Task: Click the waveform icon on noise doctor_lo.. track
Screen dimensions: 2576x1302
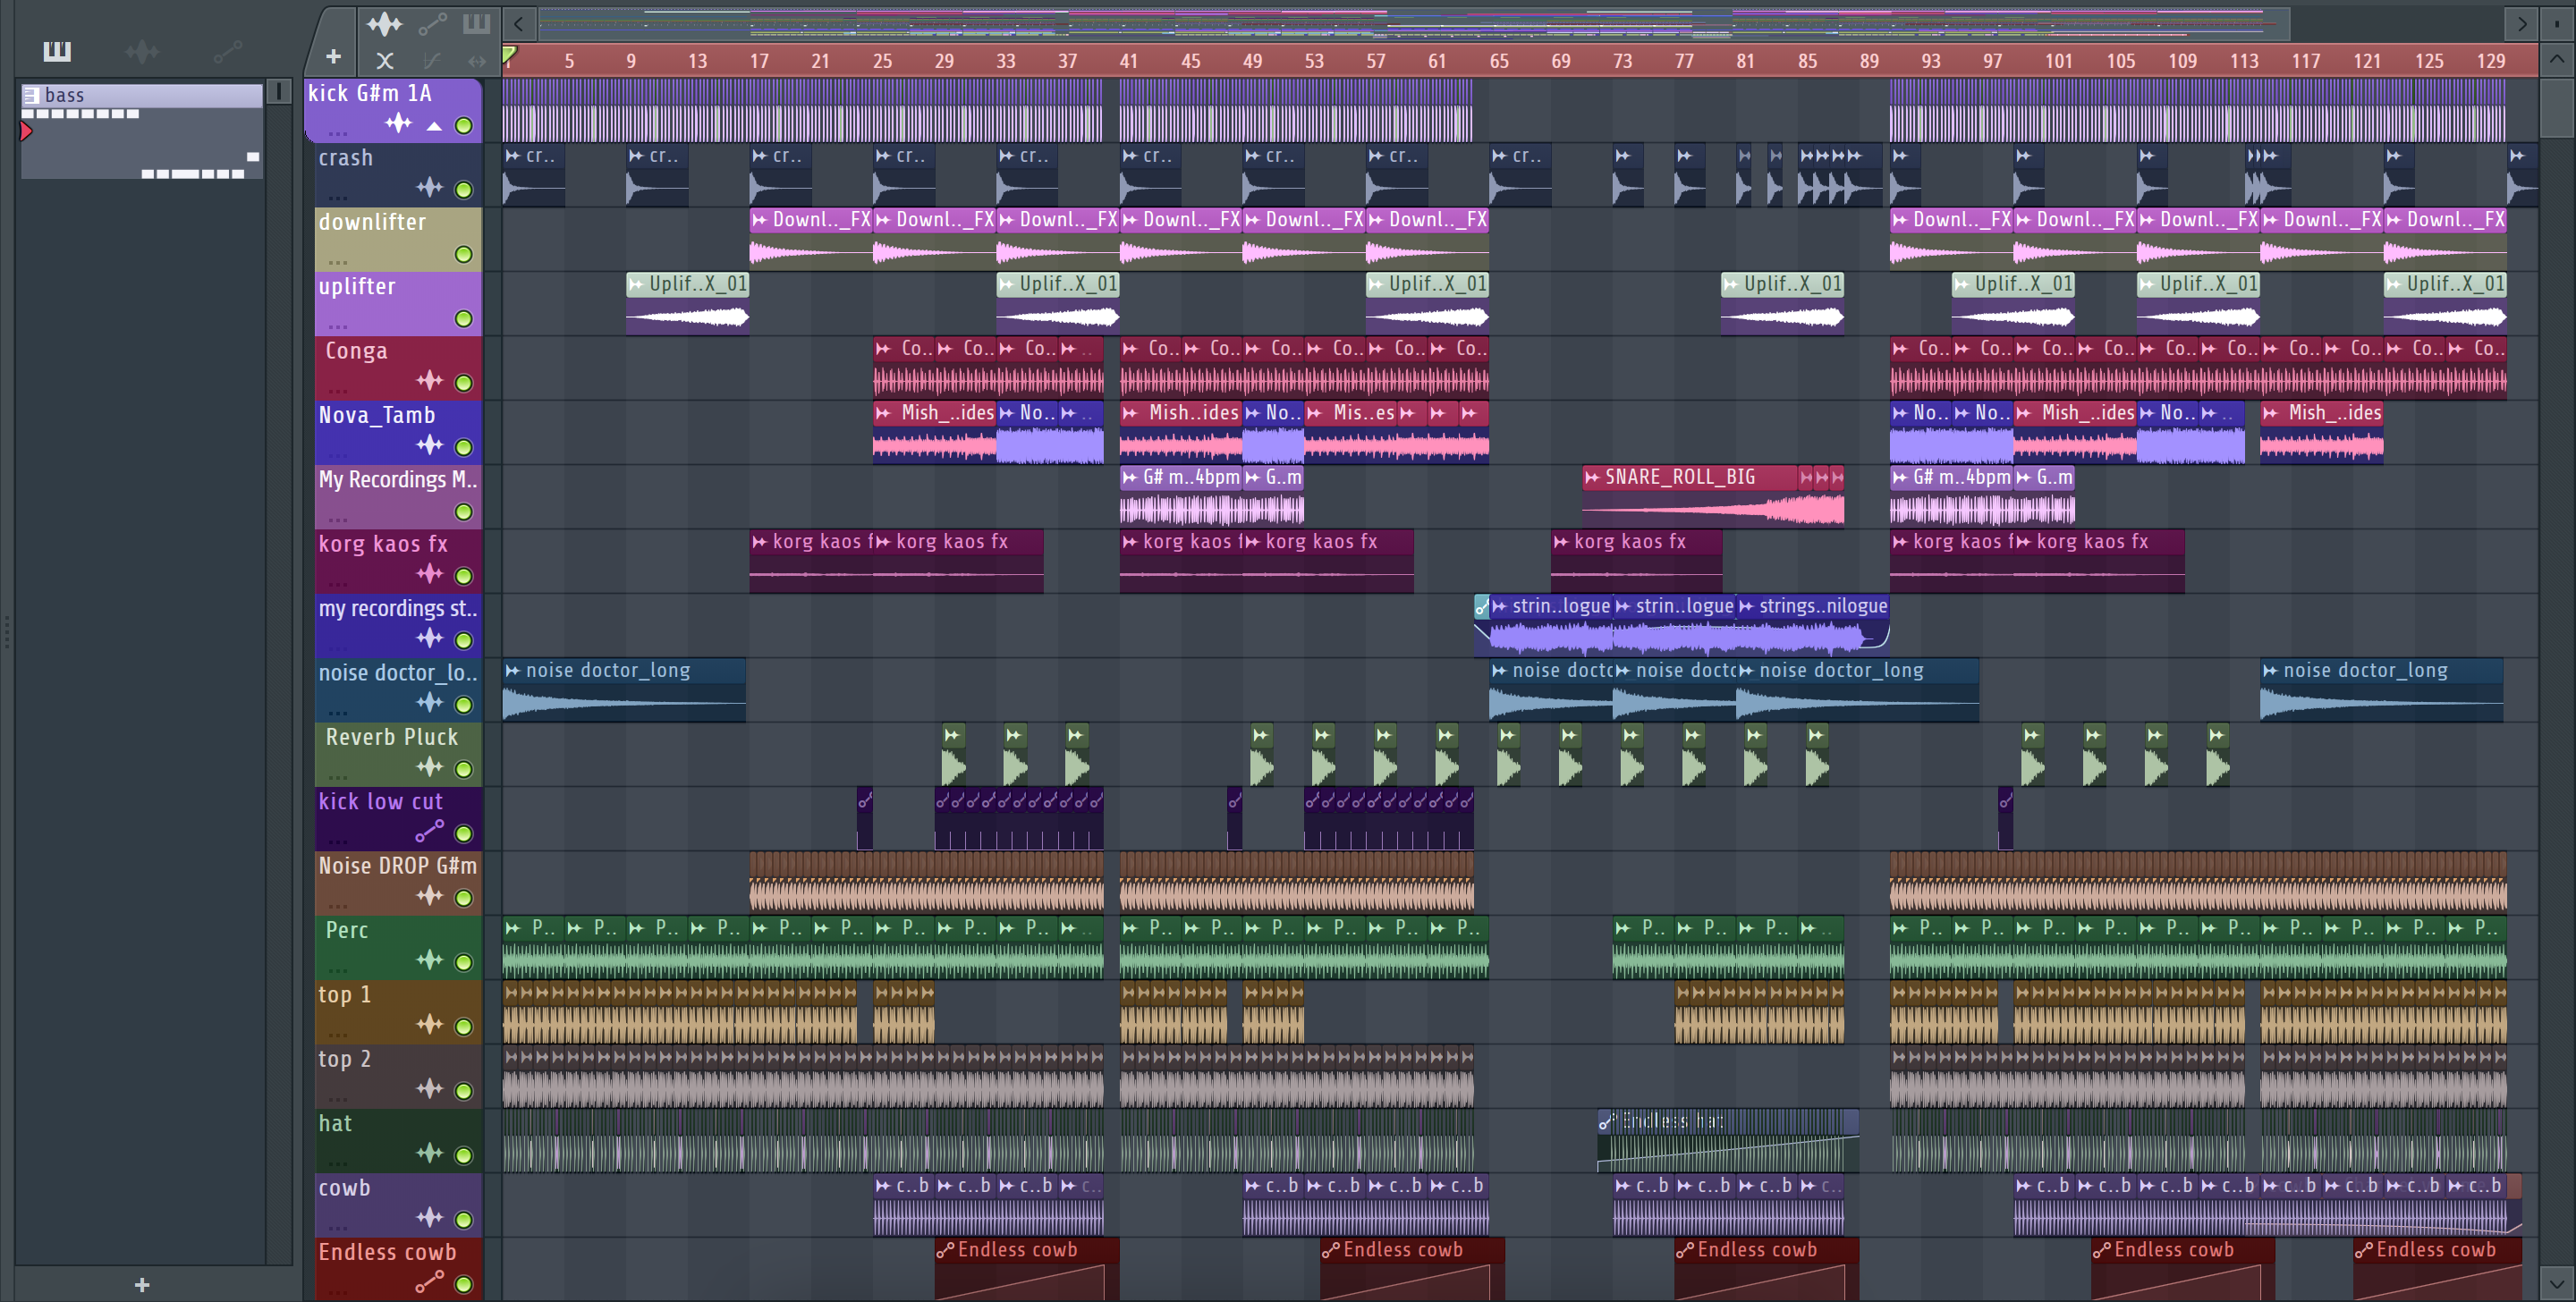Action: [430, 703]
